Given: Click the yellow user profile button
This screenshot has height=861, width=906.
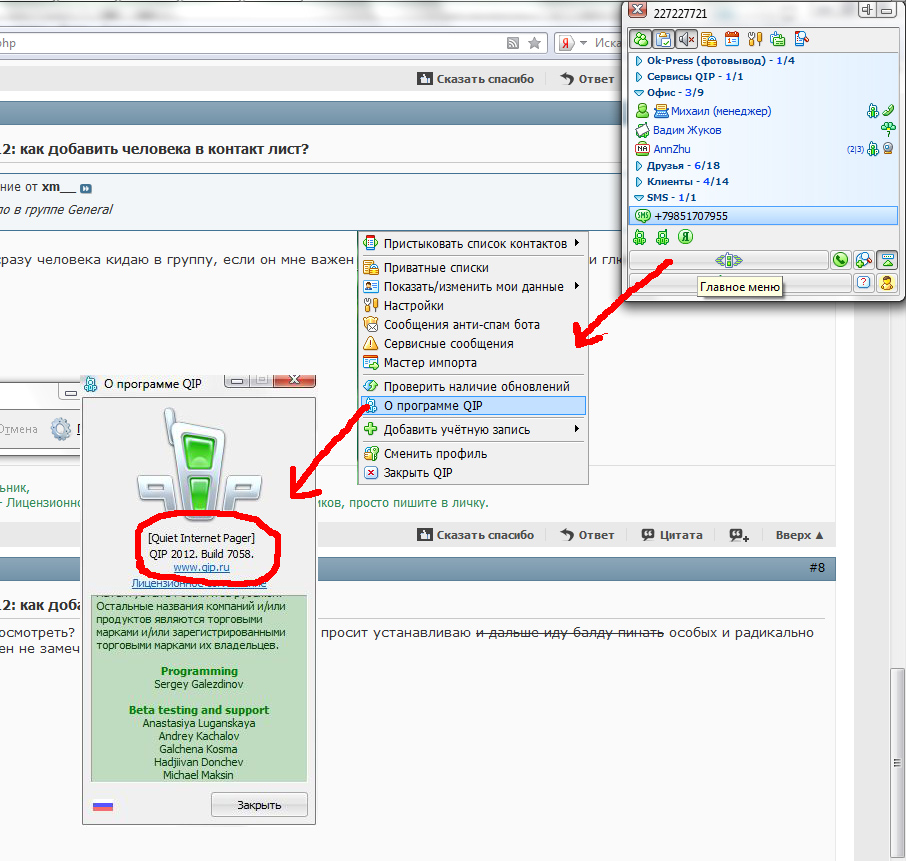Looking at the screenshot, I should coord(887,283).
